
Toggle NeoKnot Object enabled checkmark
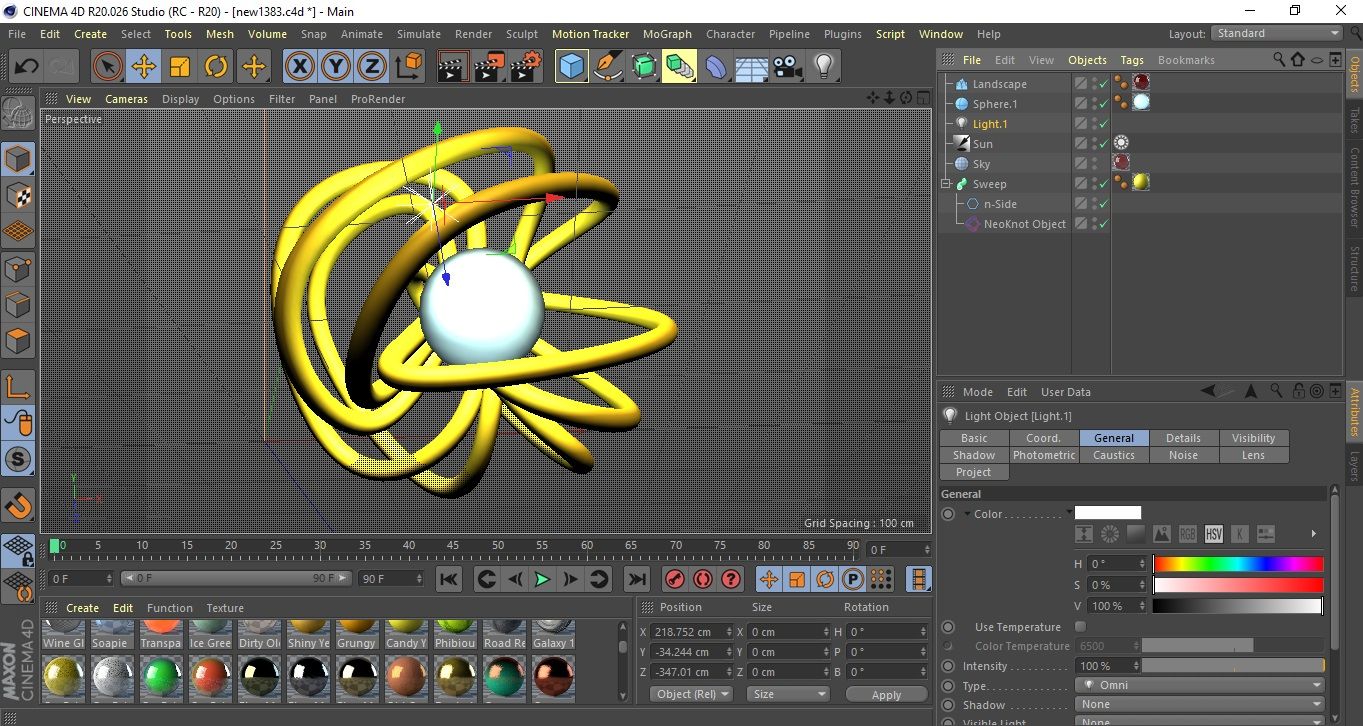point(1103,224)
